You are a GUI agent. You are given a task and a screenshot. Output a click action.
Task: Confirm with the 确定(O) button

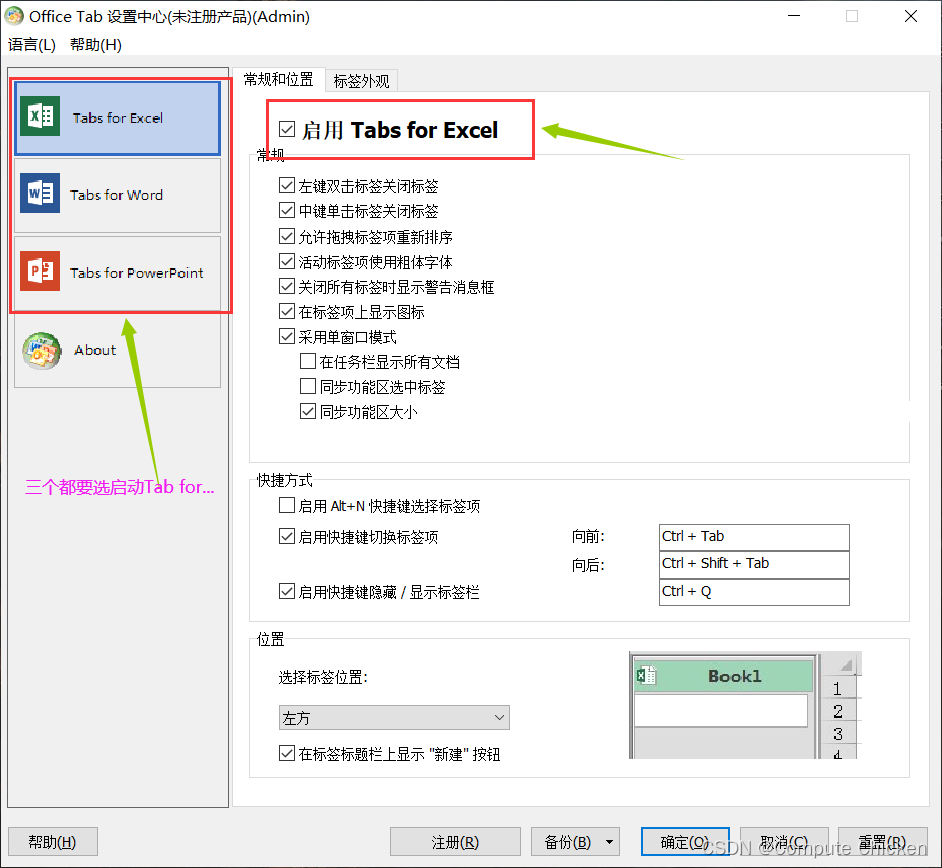[x=685, y=842]
